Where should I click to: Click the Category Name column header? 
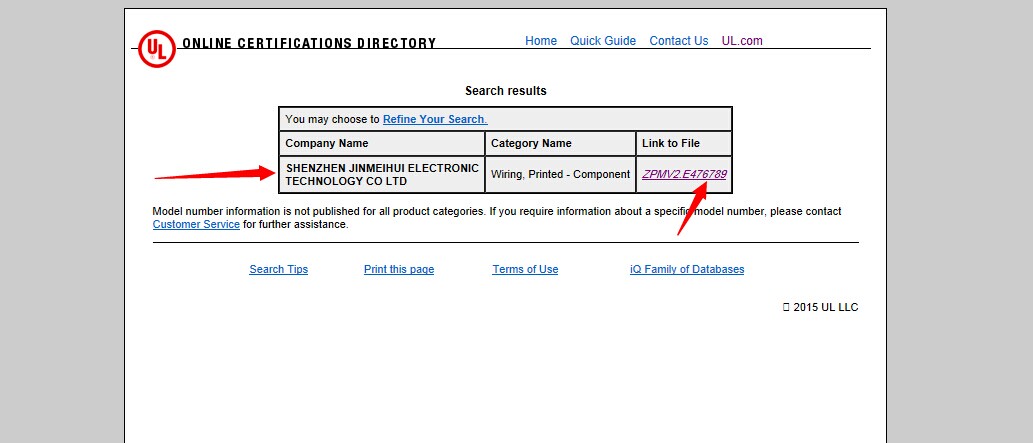click(x=531, y=144)
